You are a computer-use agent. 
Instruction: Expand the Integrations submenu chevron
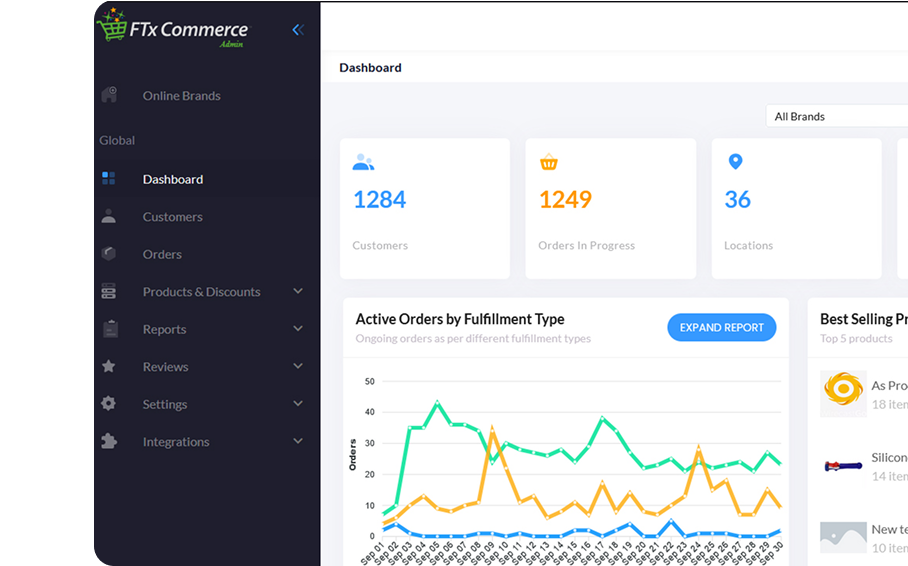tap(298, 441)
